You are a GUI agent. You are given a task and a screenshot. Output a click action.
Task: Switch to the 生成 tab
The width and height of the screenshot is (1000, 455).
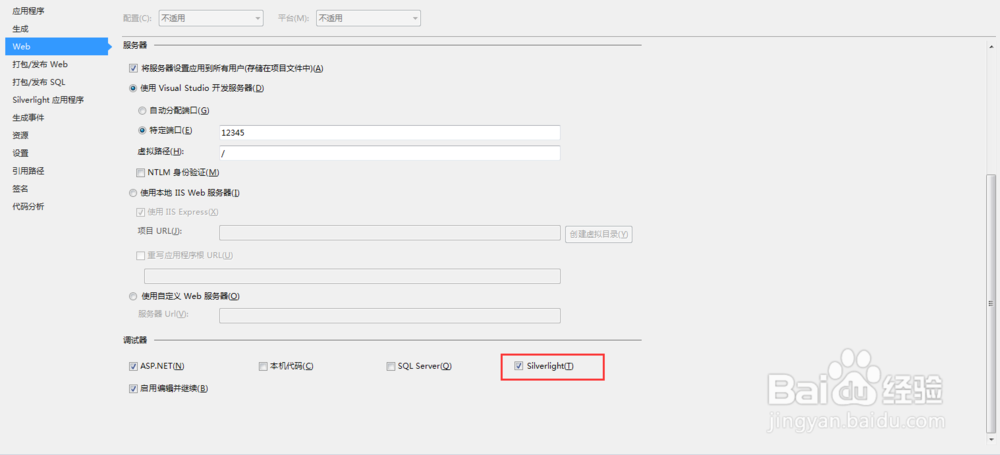[20, 29]
